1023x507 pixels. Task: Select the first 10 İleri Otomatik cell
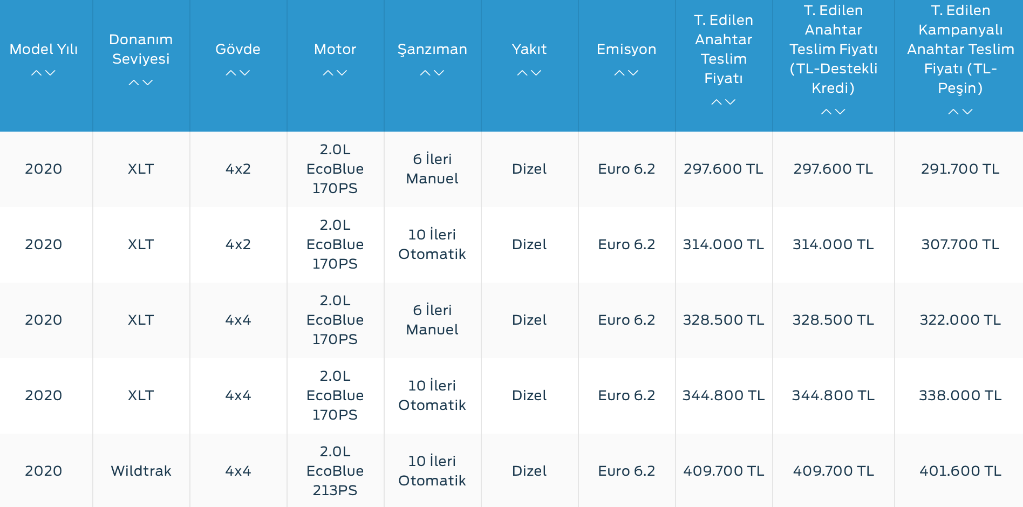[432, 245]
